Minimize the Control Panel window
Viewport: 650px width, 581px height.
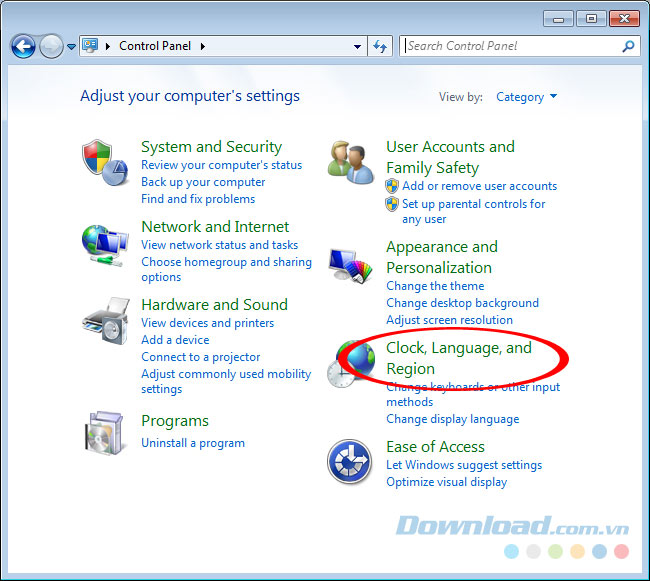(558, 19)
